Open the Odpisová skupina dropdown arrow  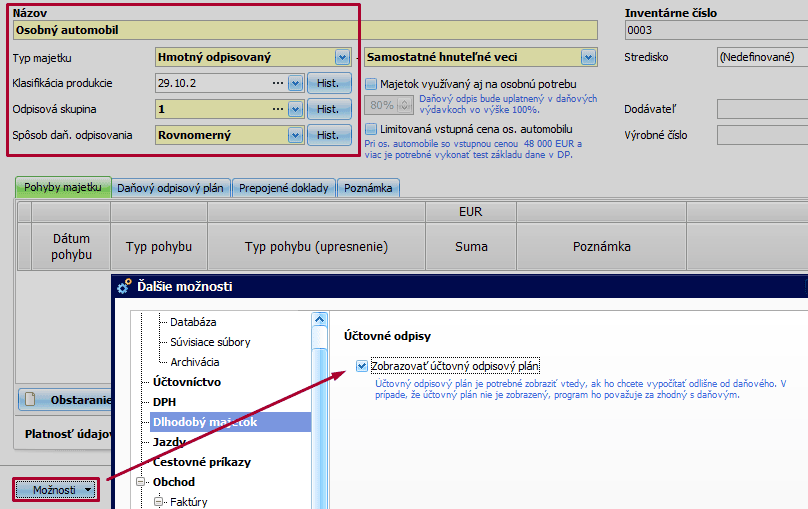(x=295, y=109)
